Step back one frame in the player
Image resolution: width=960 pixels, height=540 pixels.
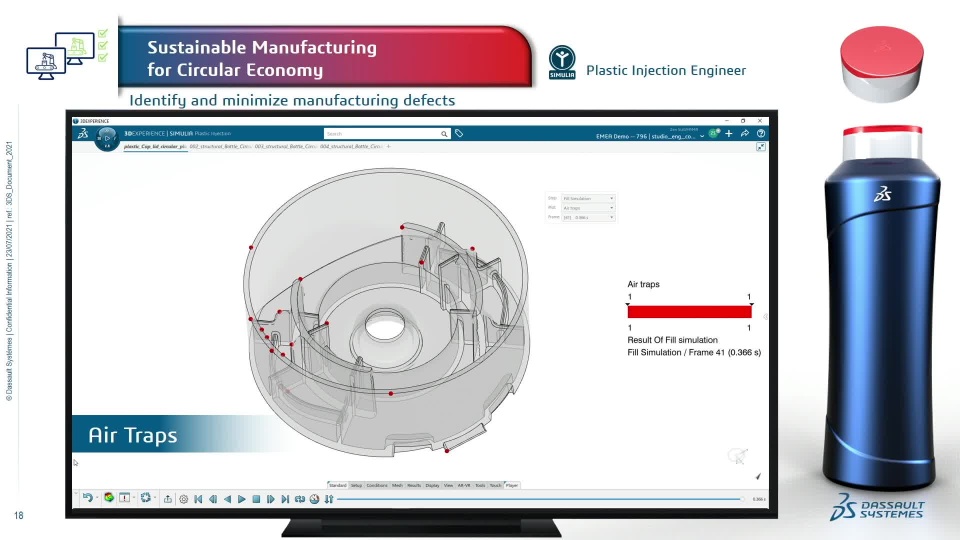point(213,499)
